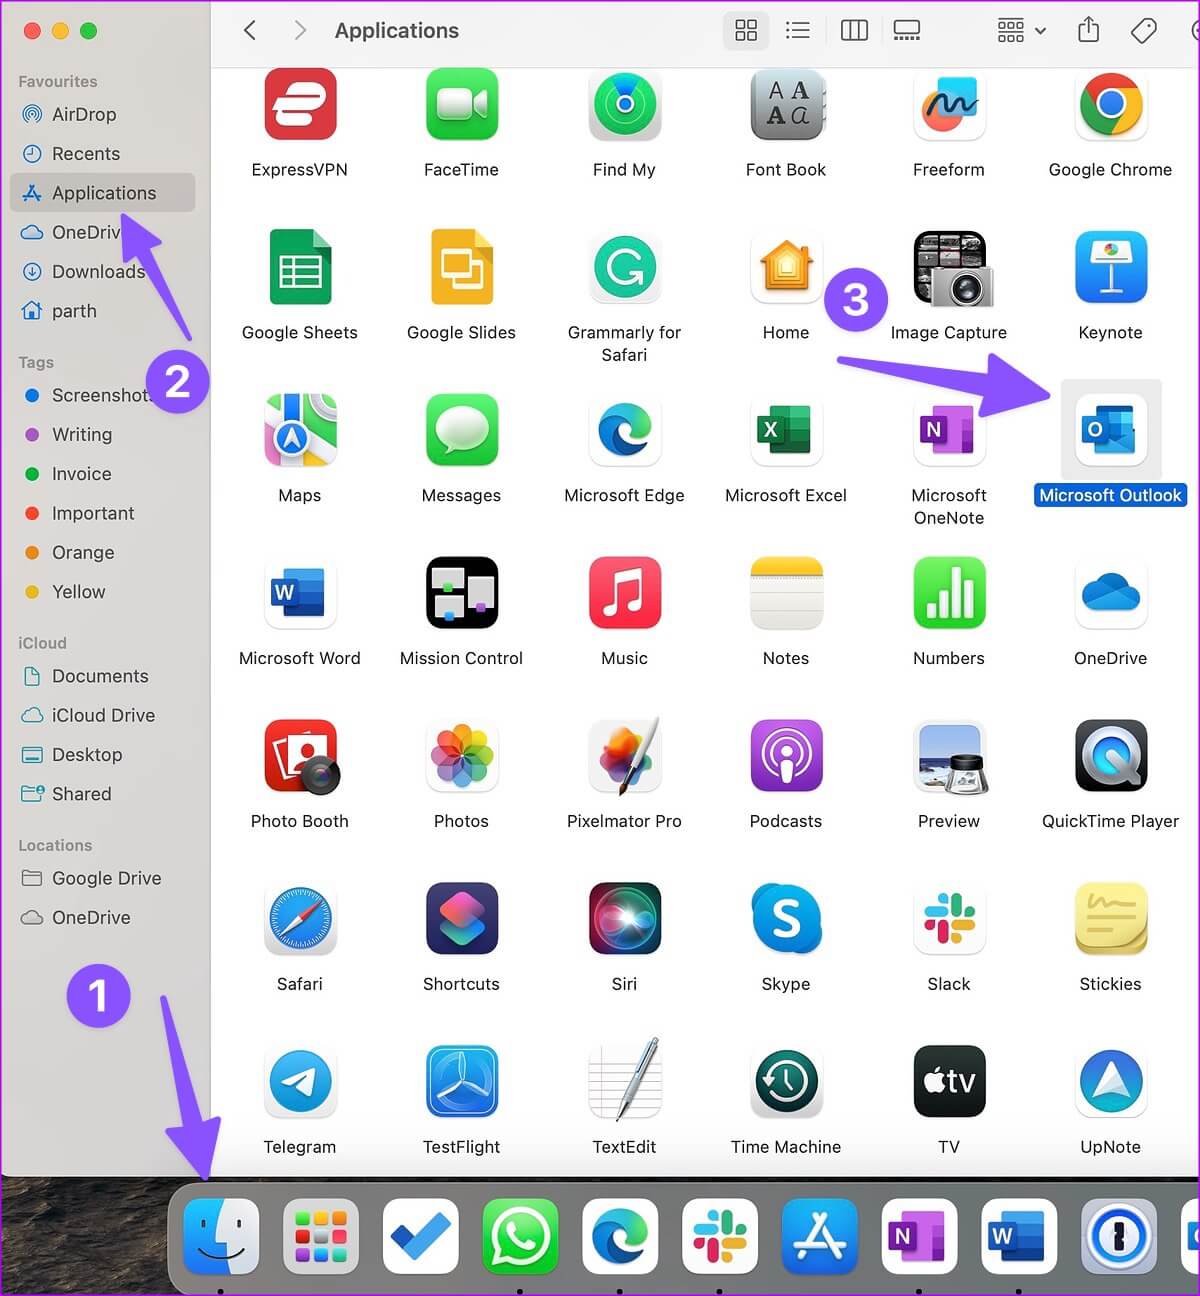This screenshot has height=1296, width=1200.
Task: Select the Shortcuts app icon
Action: (x=461, y=919)
